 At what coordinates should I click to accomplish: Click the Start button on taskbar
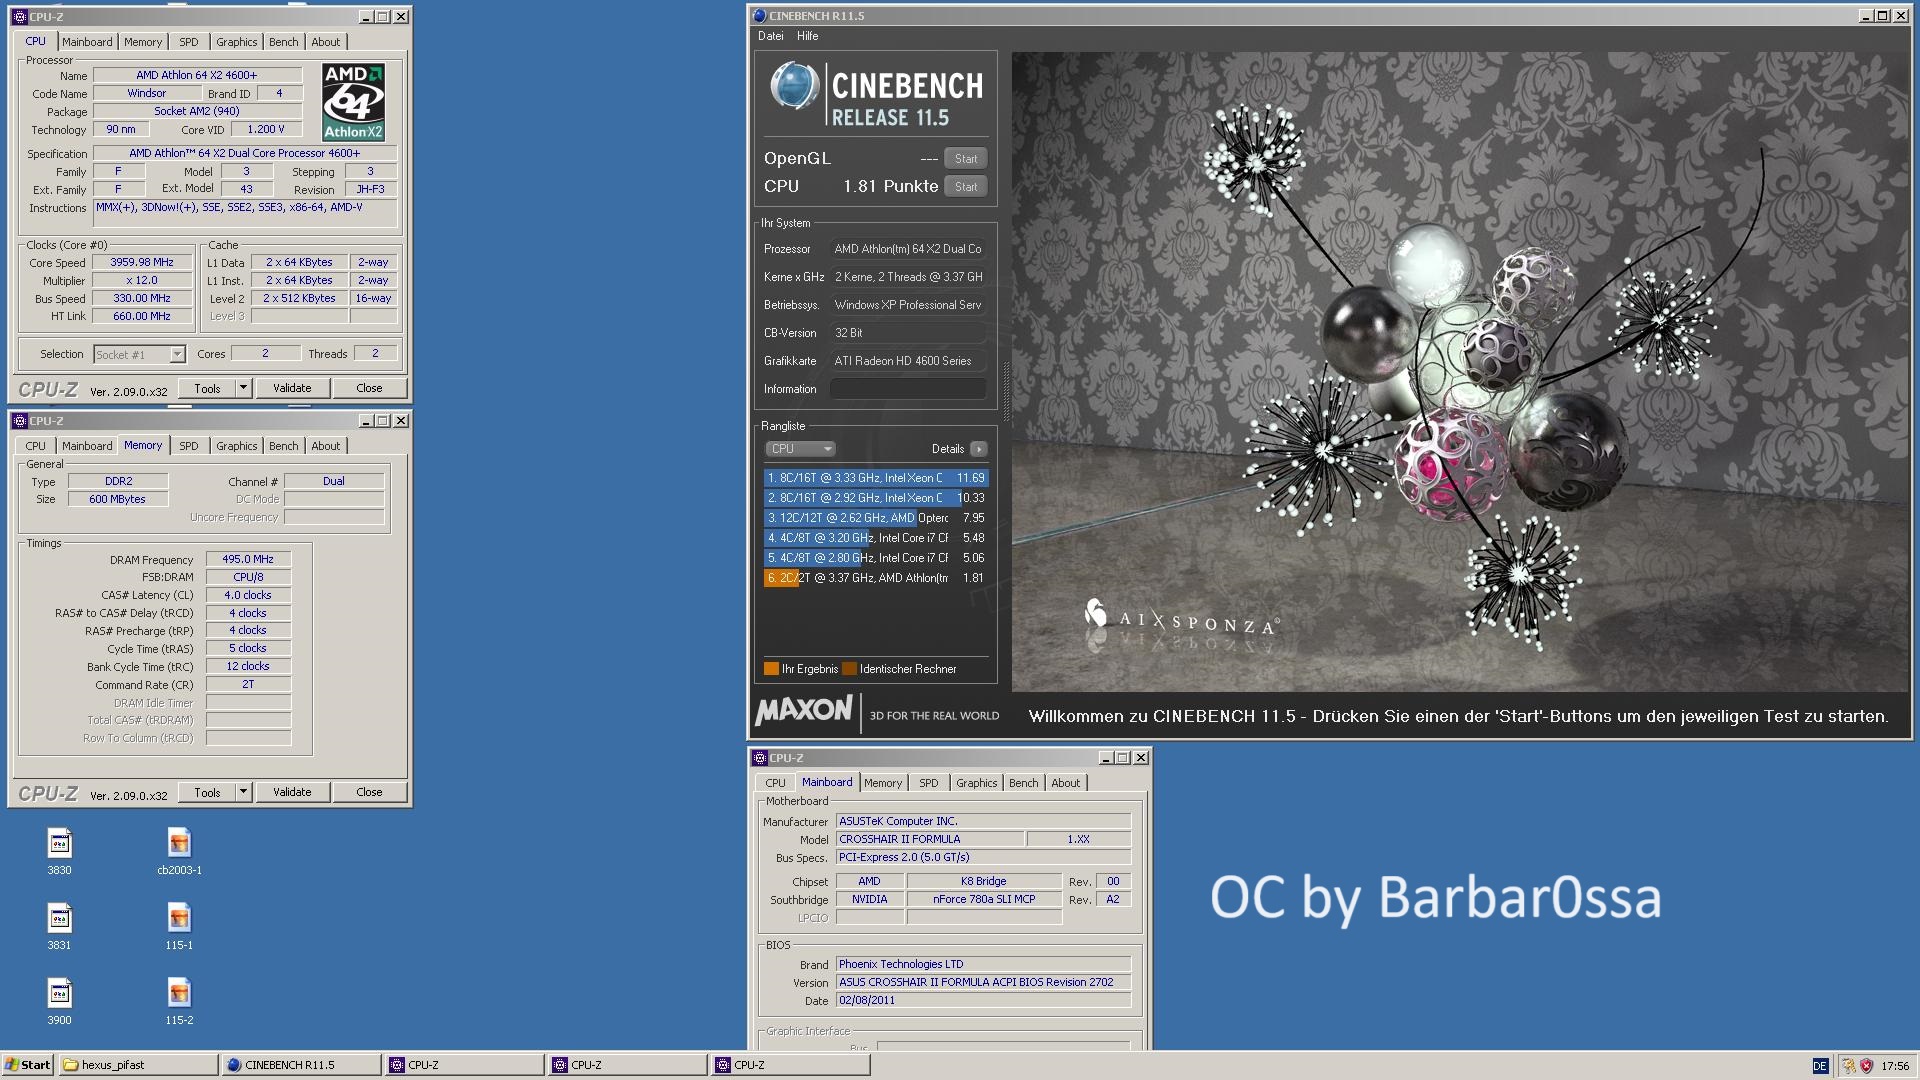tap(28, 1065)
